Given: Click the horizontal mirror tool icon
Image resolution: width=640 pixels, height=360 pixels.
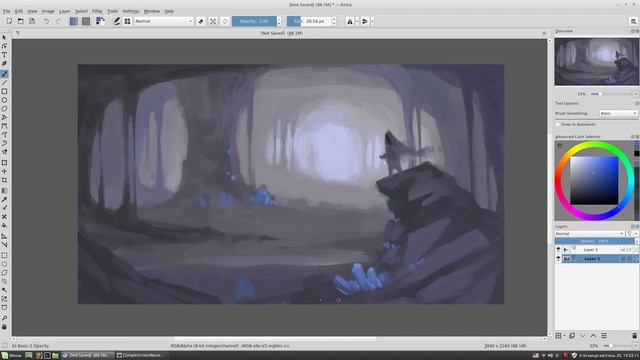Looking at the screenshot, I should (350, 21).
